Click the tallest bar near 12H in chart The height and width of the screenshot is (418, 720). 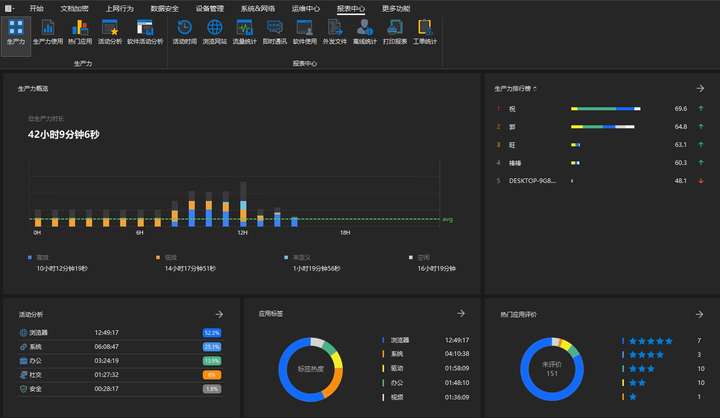[243, 204]
